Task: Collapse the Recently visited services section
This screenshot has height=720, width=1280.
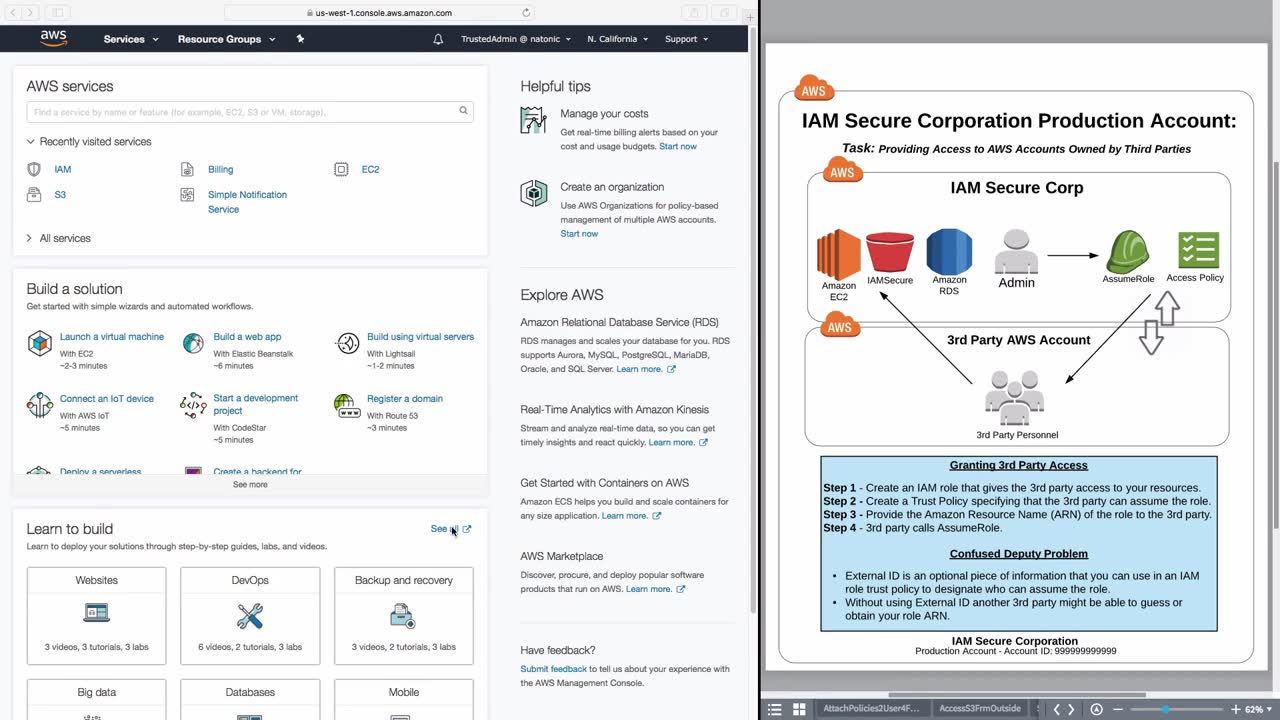Action: [89, 142]
